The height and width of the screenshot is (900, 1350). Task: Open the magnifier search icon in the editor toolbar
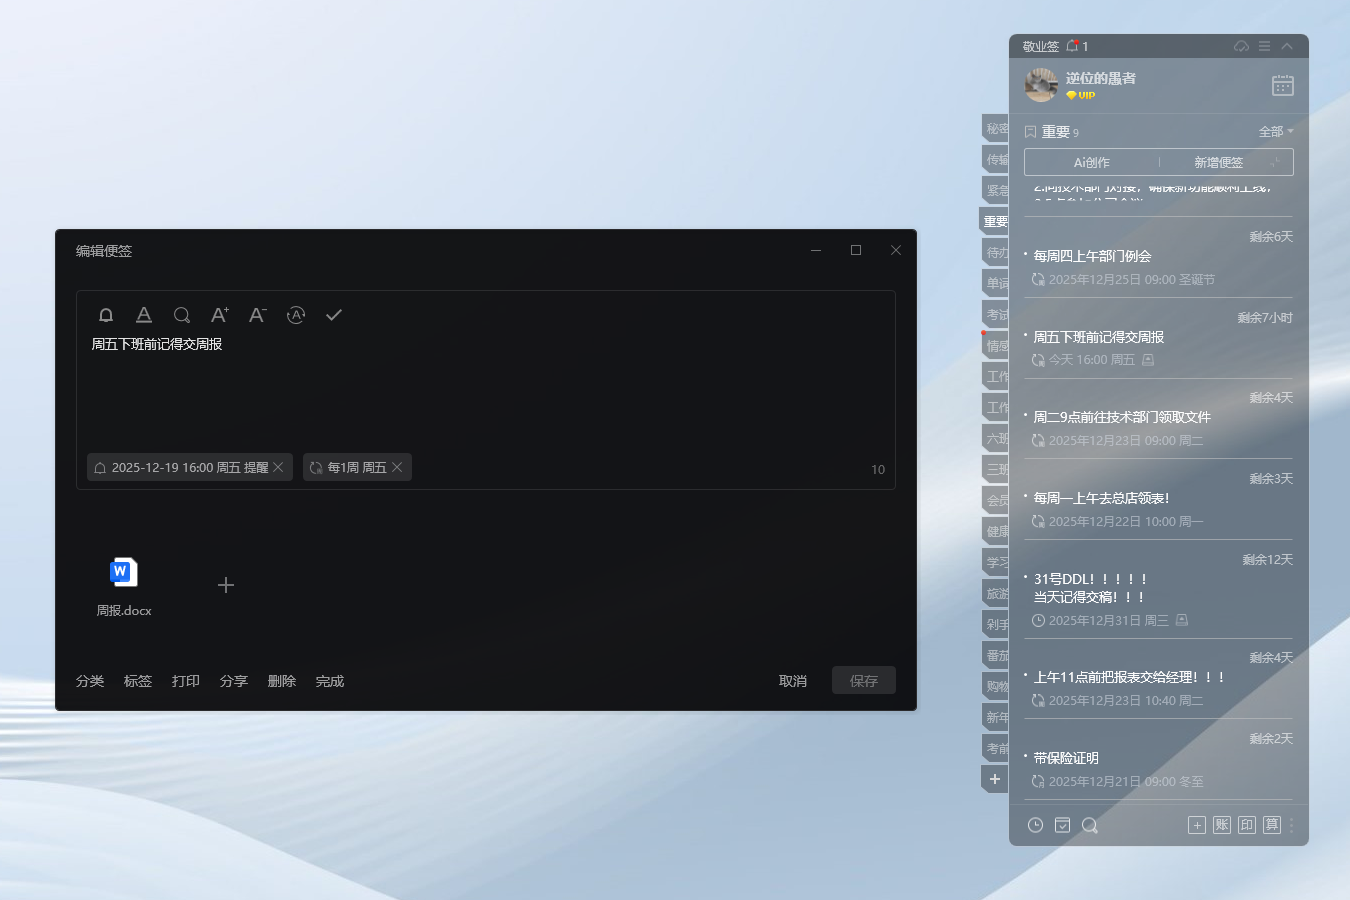(182, 315)
